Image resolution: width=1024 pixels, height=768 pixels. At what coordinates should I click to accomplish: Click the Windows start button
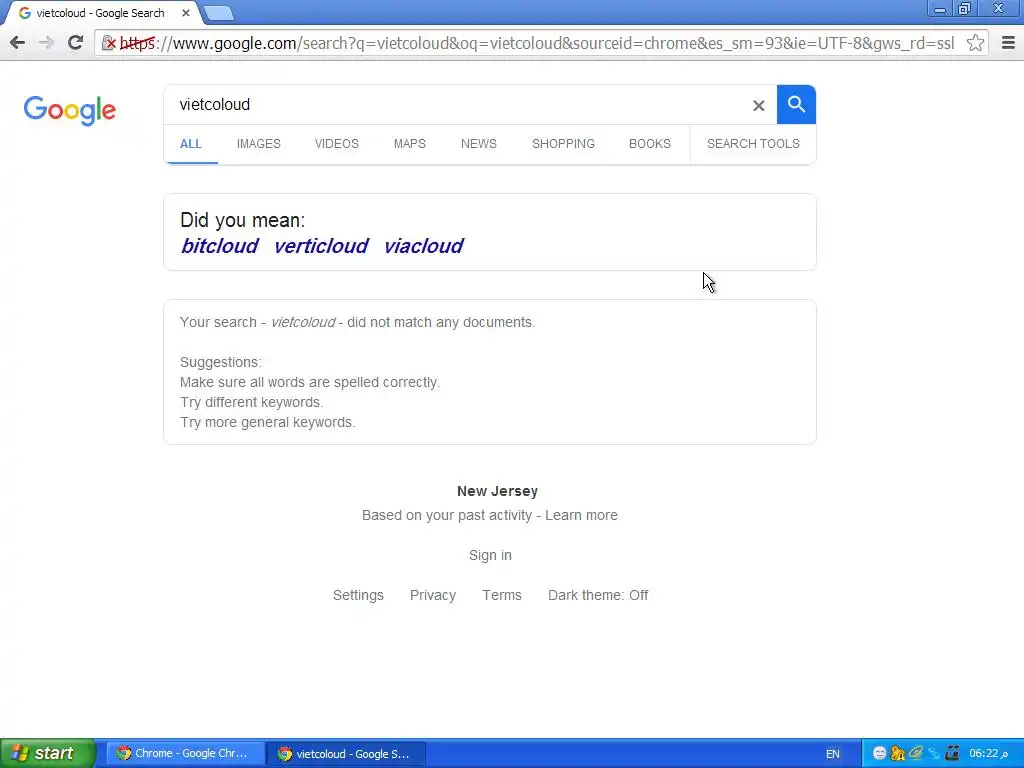click(x=46, y=753)
